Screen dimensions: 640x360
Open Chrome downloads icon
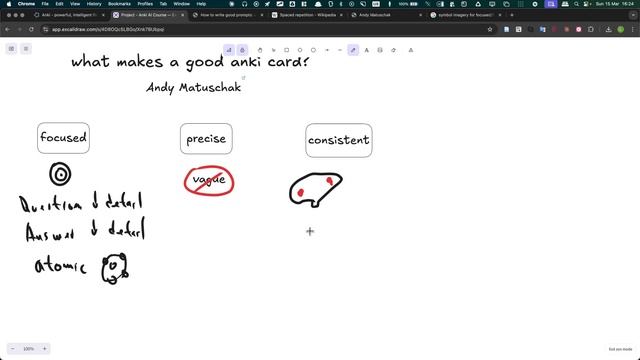point(608,29)
